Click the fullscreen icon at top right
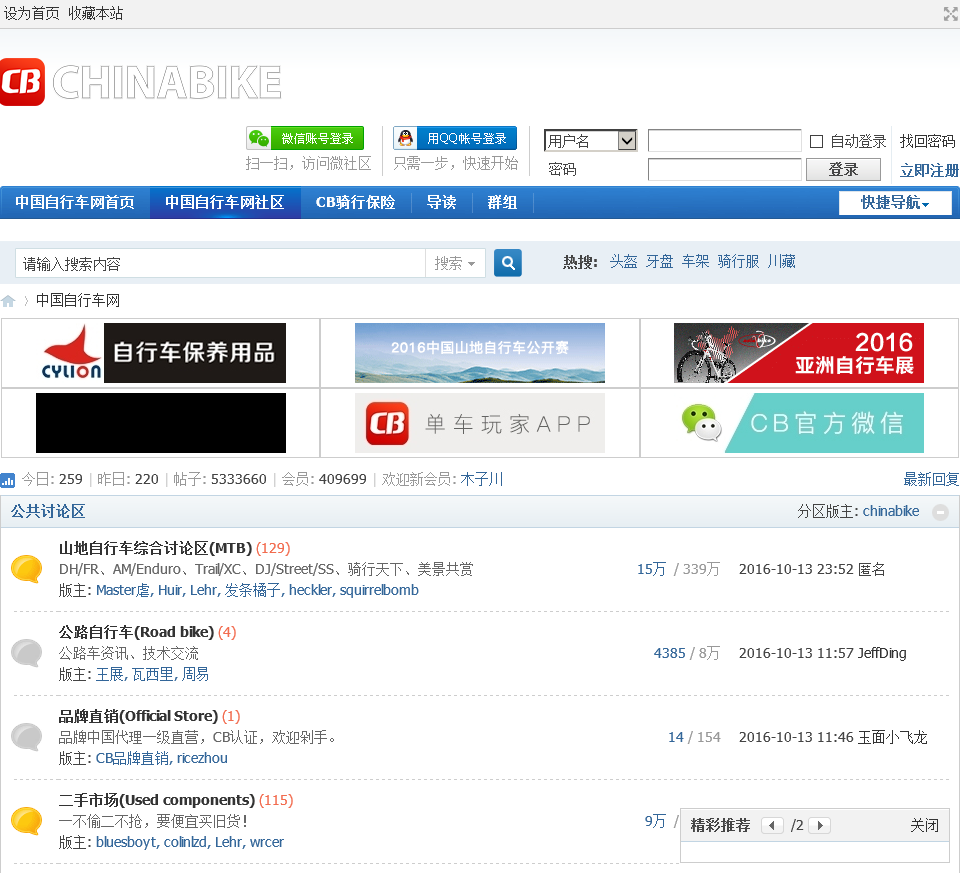960x873 pixels. coord(951,13)
